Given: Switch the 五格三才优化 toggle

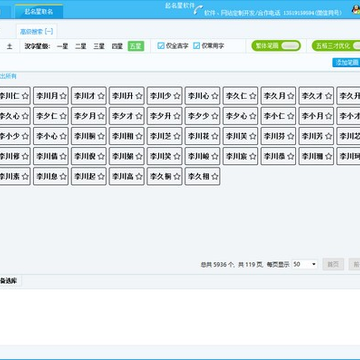Looking at the screenshot, I should [336, 46].
